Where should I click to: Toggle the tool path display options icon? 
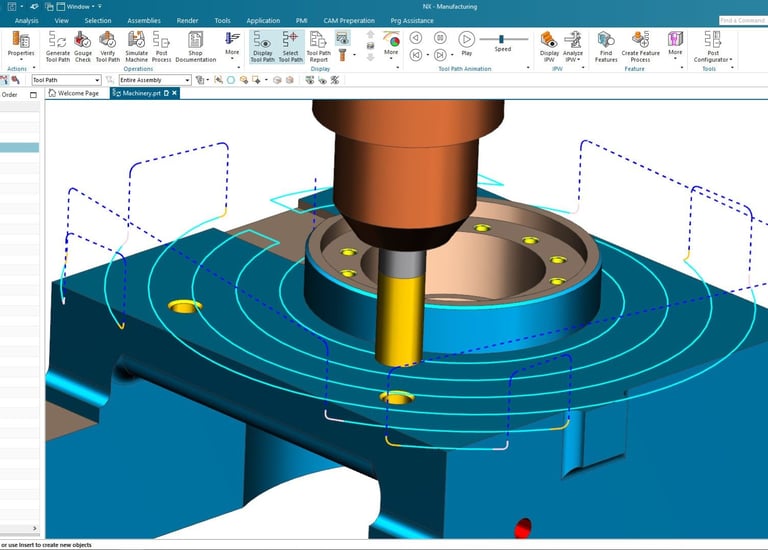(342, 38)
